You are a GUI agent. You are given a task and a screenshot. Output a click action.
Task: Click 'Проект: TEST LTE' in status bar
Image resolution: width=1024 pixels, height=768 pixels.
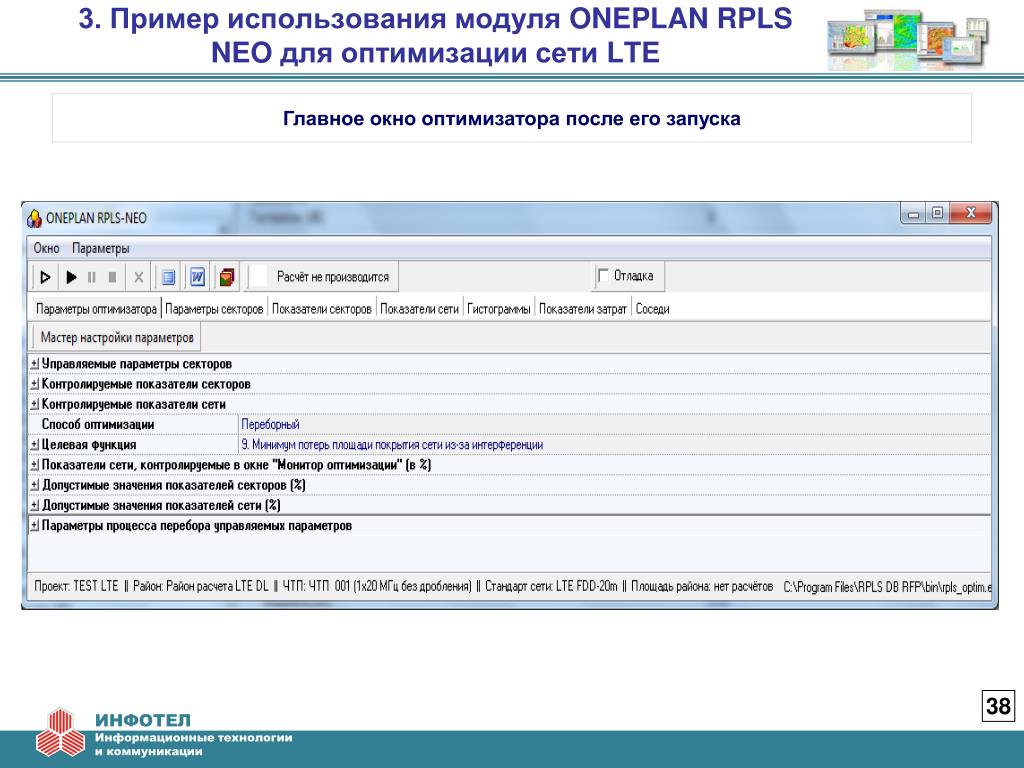coord(76,586)
